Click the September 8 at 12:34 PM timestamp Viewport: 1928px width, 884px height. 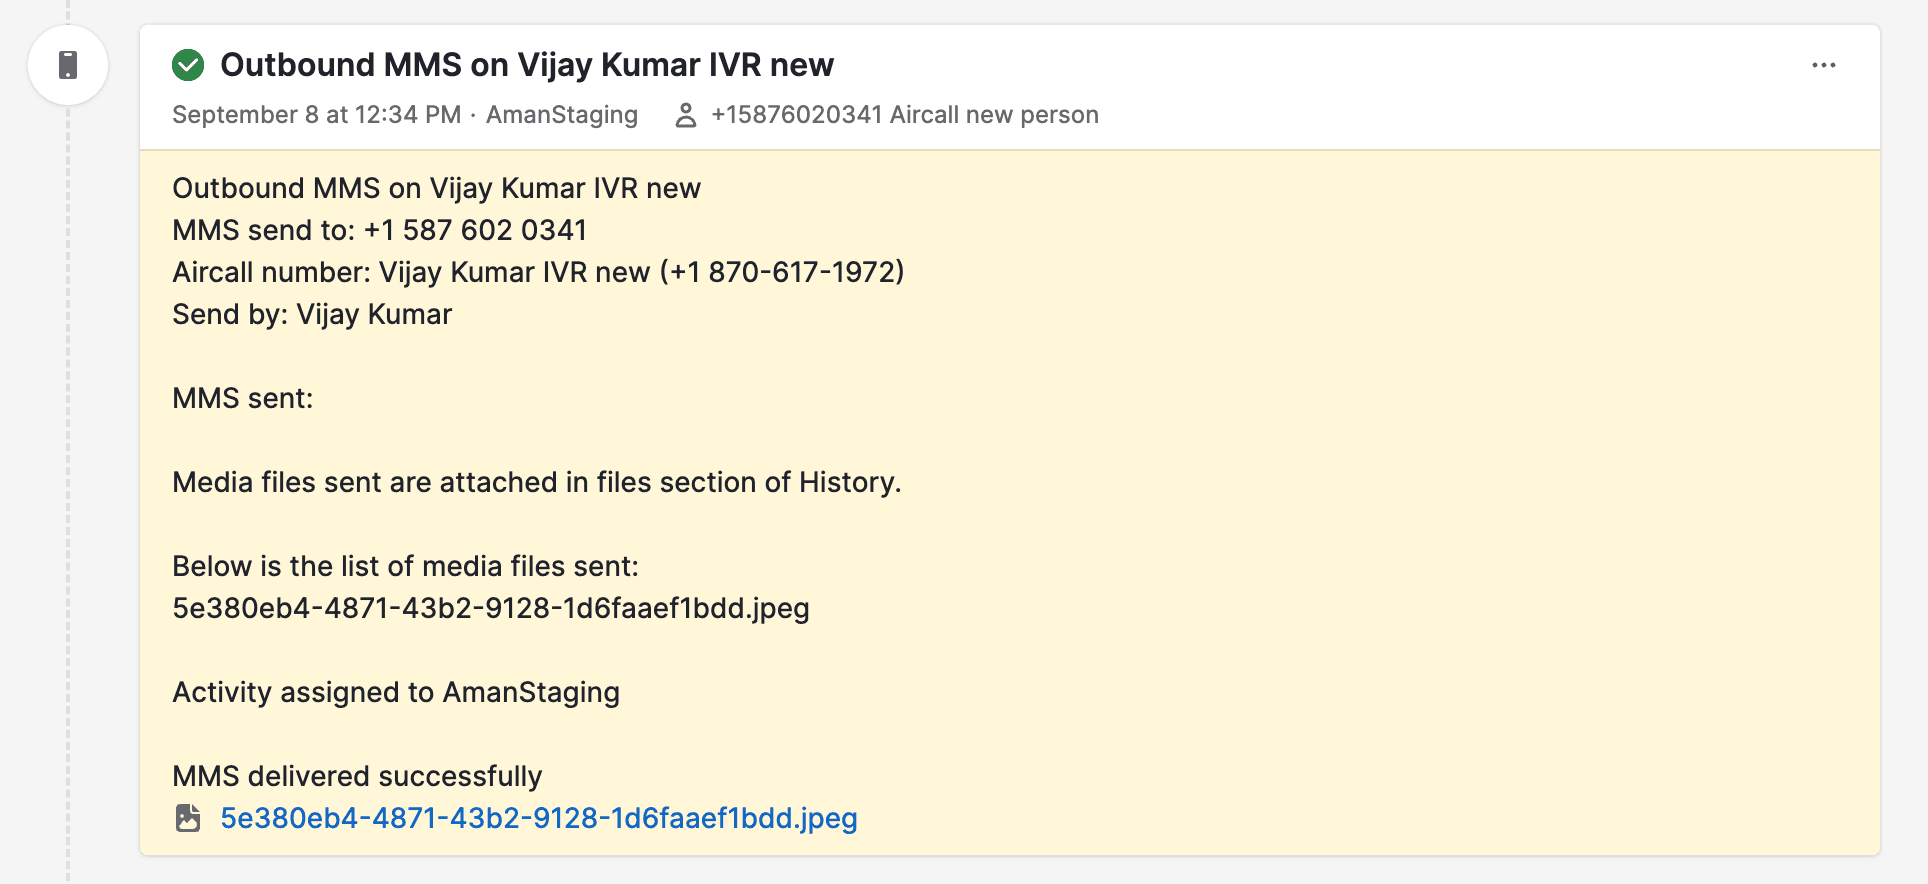tap(316, 115)
